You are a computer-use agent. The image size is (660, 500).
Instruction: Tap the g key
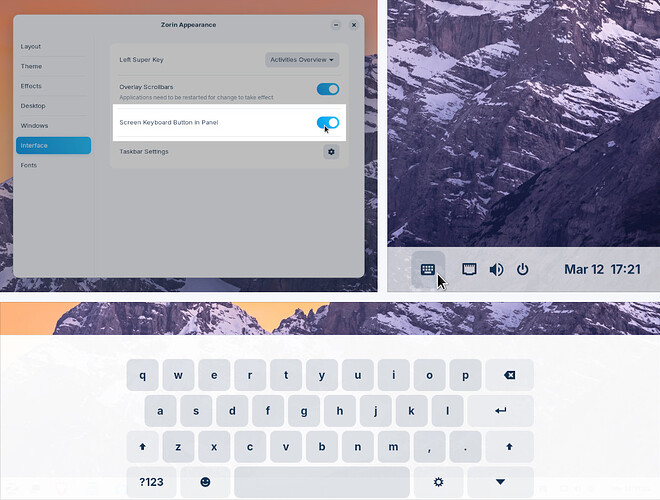(x=303, y=411)
